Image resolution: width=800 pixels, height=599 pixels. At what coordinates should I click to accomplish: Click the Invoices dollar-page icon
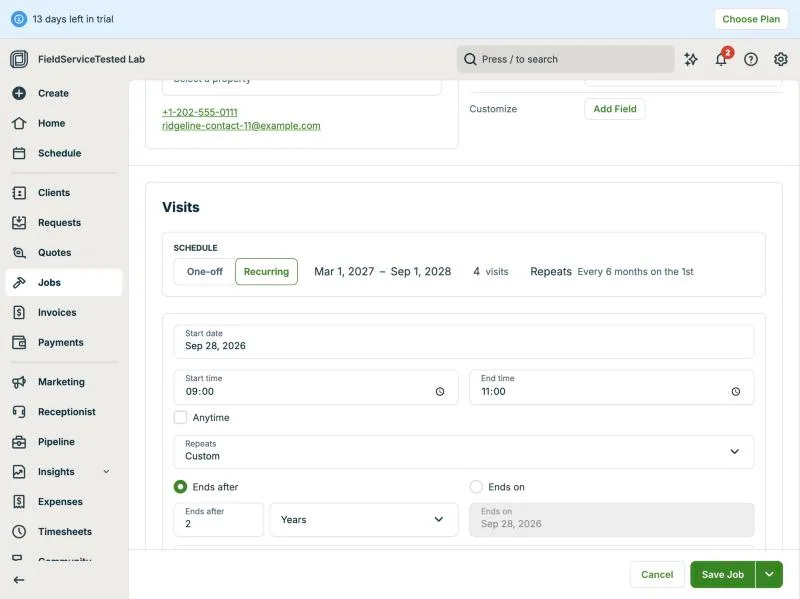(x=19, y=312)
